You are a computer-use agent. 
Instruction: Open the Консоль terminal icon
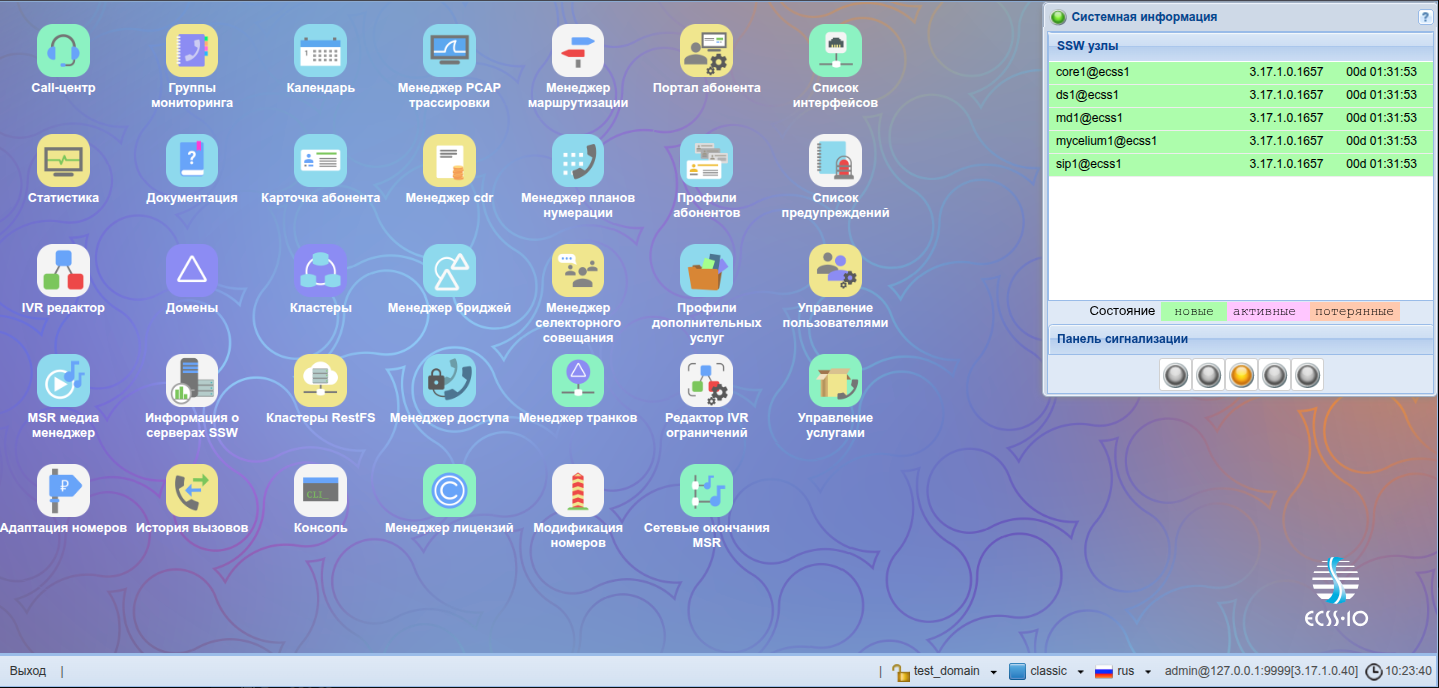coord(320,491)
